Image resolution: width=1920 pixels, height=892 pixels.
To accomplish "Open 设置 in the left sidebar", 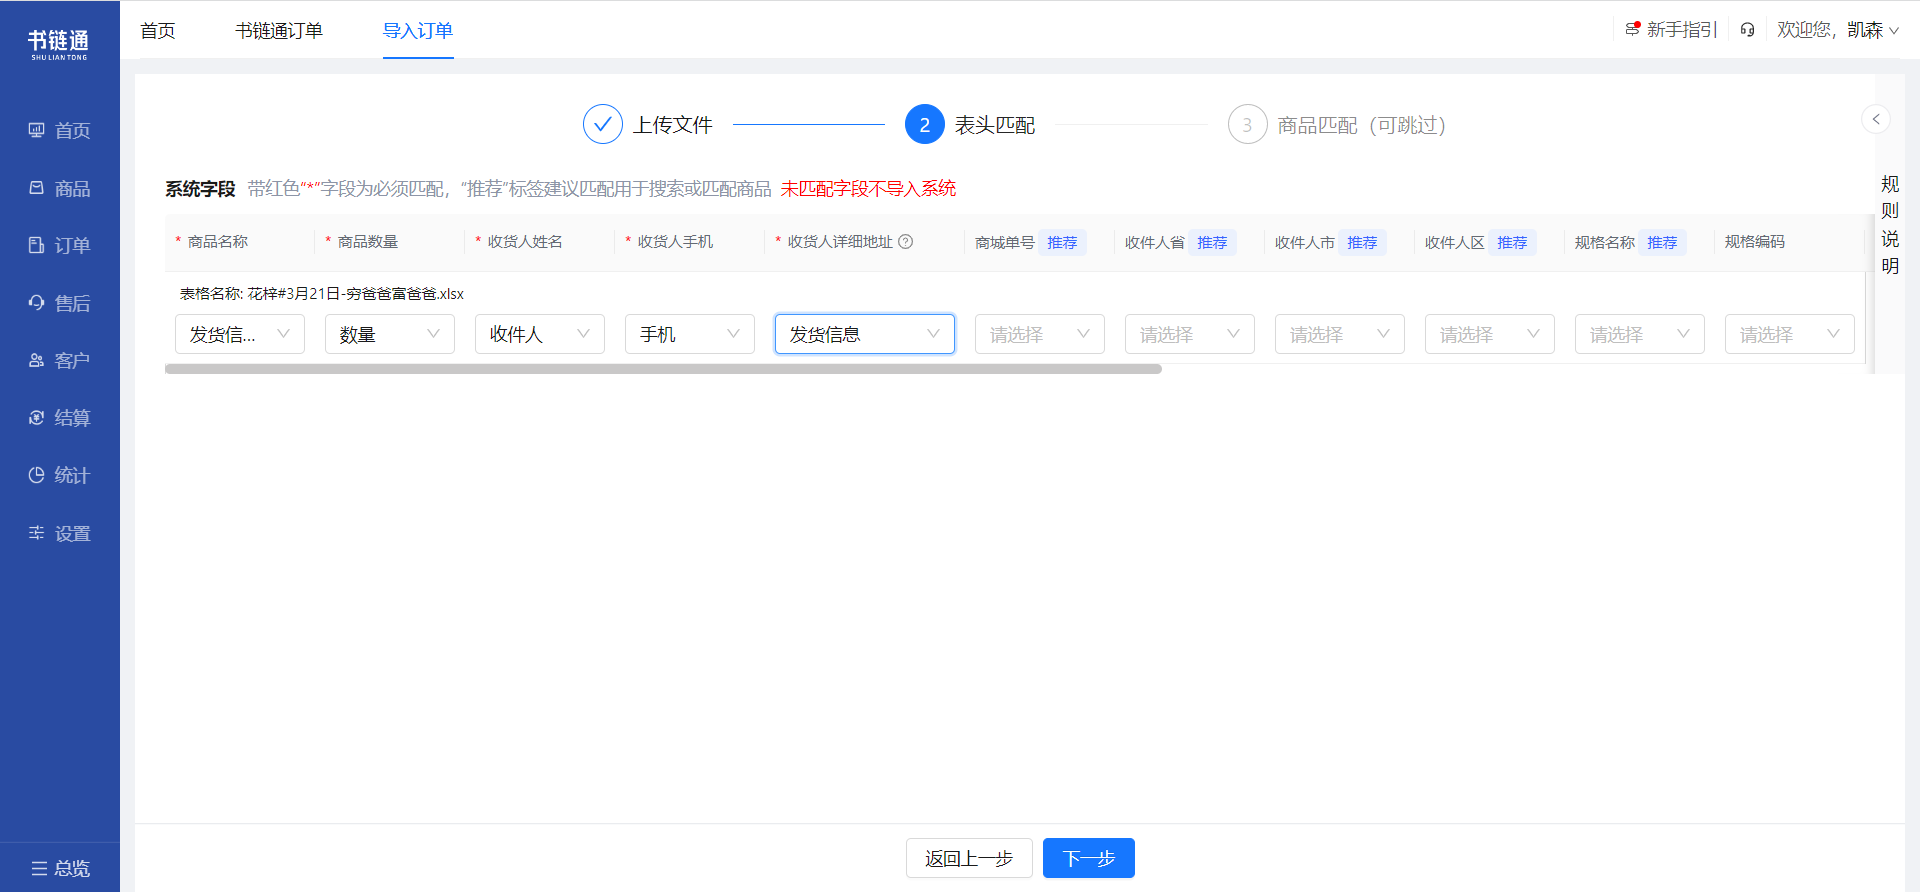I will click(59, 534).
